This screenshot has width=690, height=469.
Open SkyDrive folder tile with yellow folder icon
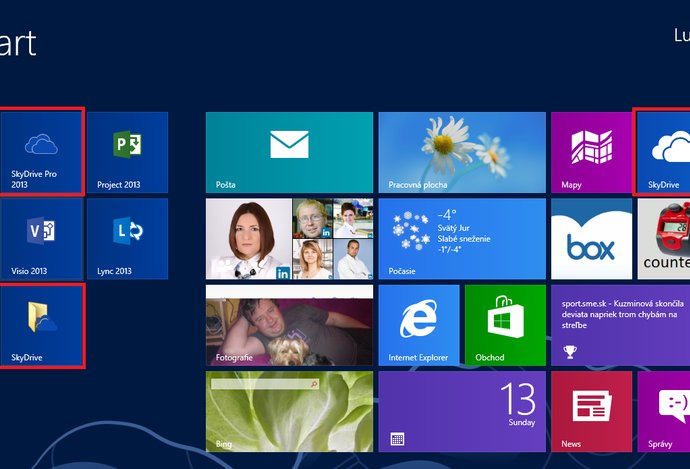tap(41, 325)
